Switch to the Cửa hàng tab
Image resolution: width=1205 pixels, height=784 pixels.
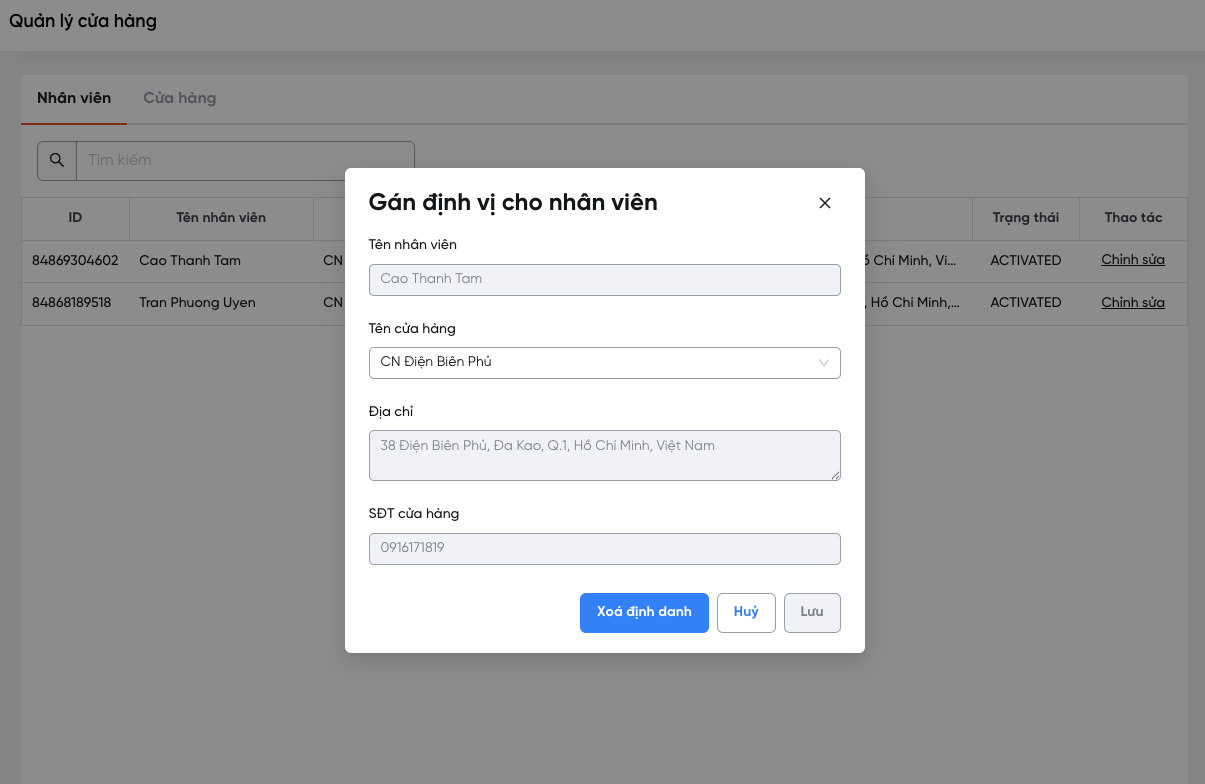180,98
